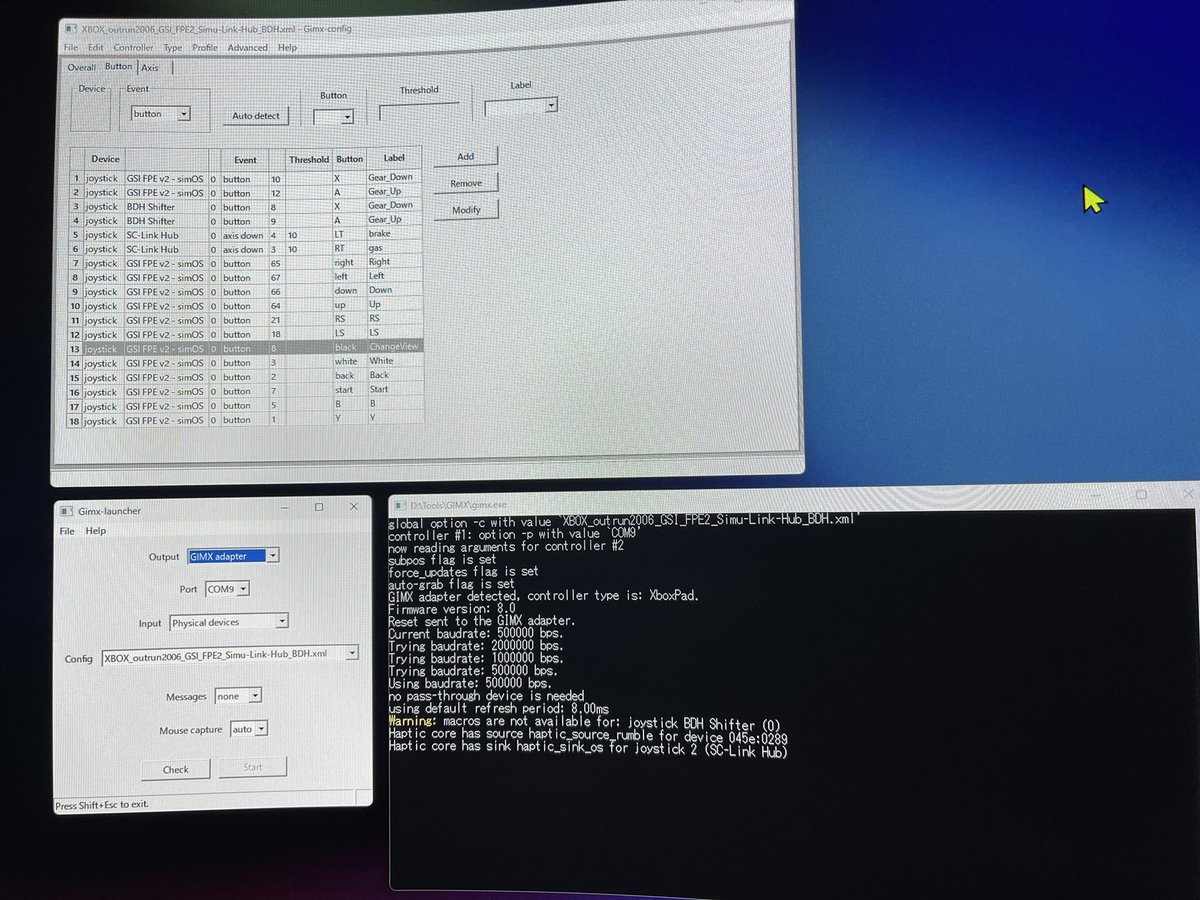
Task: Open the Type menu in Gimx-config
Action: coord(173,48)
